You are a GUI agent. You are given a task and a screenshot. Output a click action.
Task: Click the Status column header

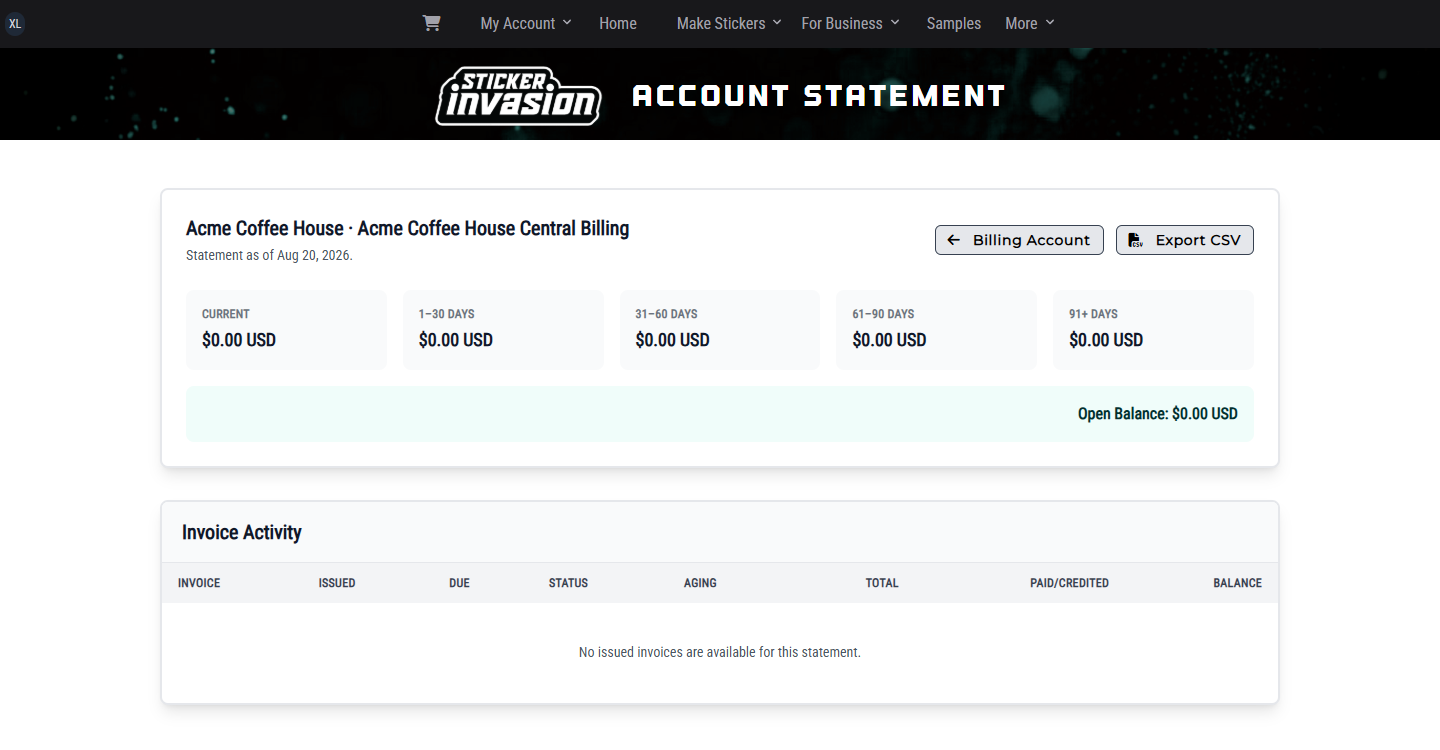pyautogui.click(x=568, y=583)
